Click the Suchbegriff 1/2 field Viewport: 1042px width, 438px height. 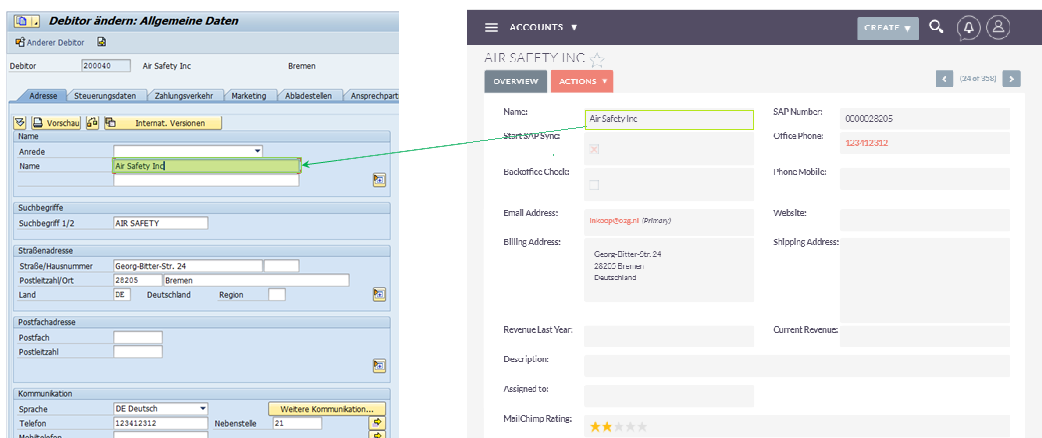point(161,223)
